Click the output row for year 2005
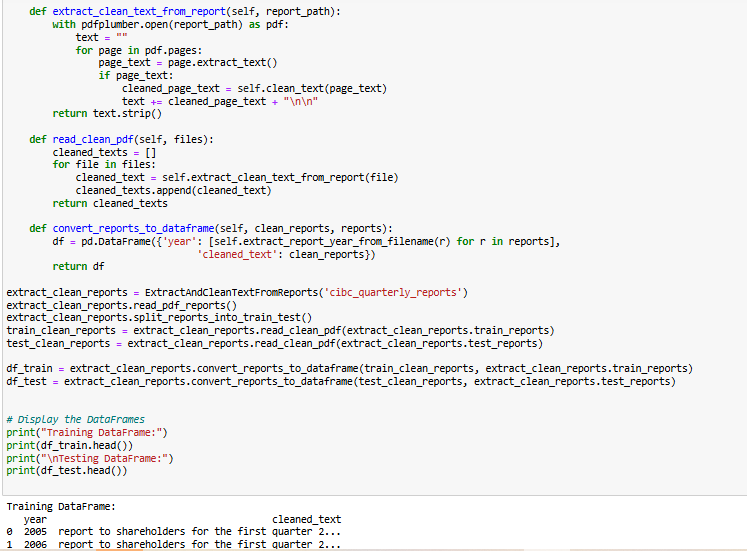The height and width of the screenshot is (551, 747). click(x=173, y=531)
